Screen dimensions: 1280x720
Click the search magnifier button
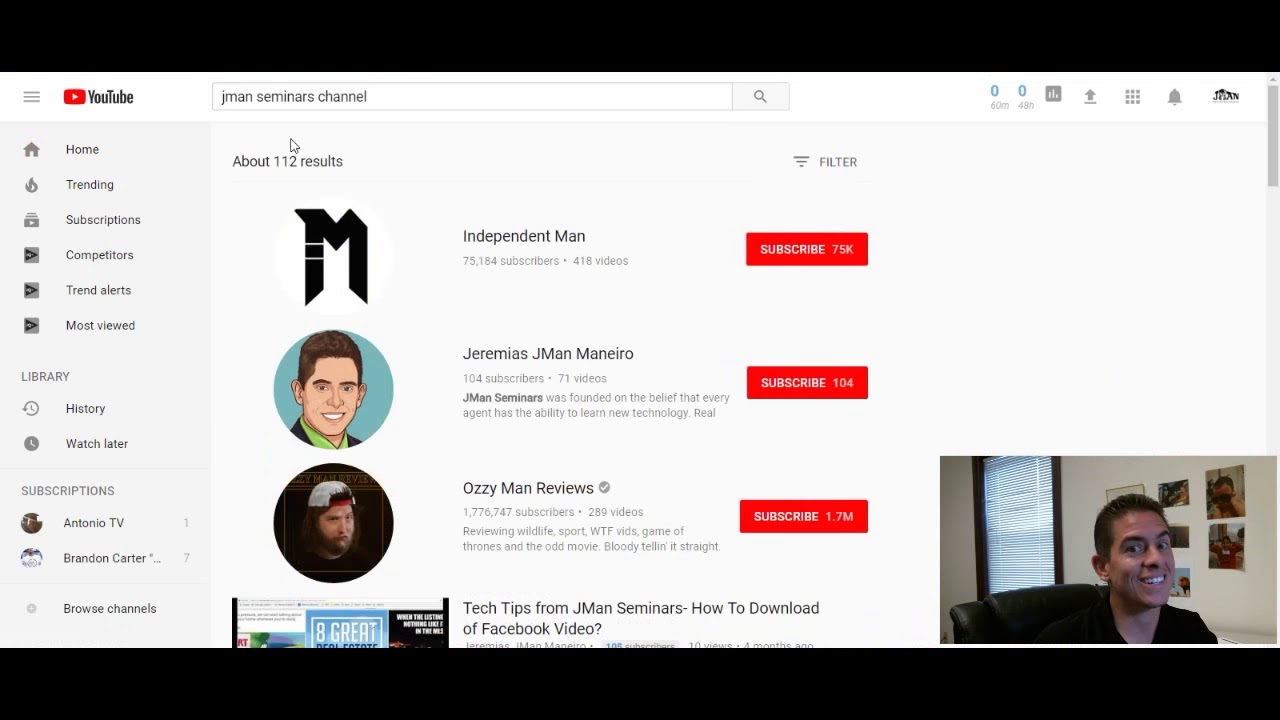point(760,97)
